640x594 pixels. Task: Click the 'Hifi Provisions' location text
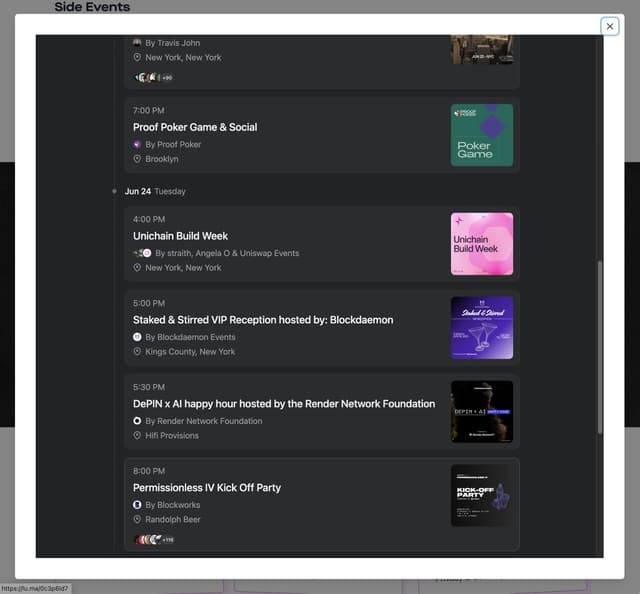point(172,436)
